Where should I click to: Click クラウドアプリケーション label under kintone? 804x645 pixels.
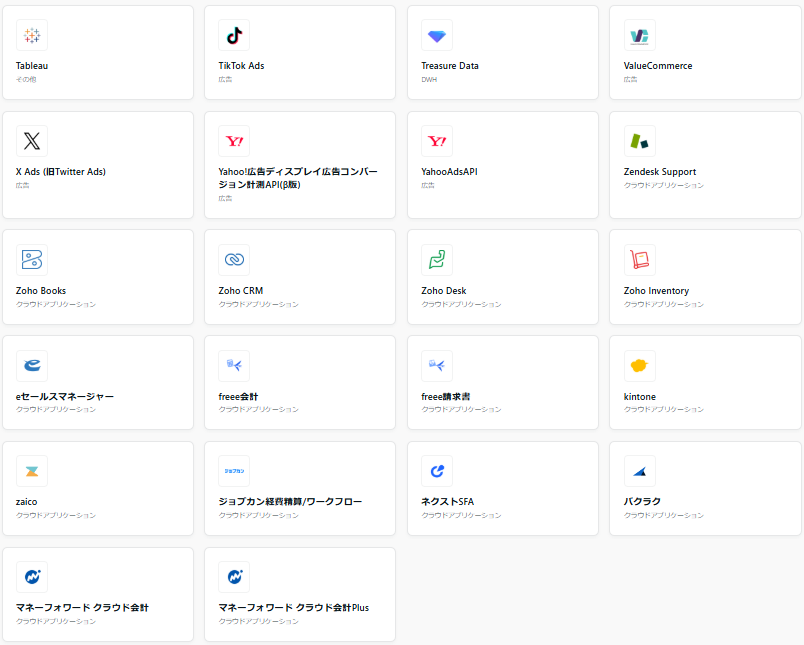[x=664, y=409]
